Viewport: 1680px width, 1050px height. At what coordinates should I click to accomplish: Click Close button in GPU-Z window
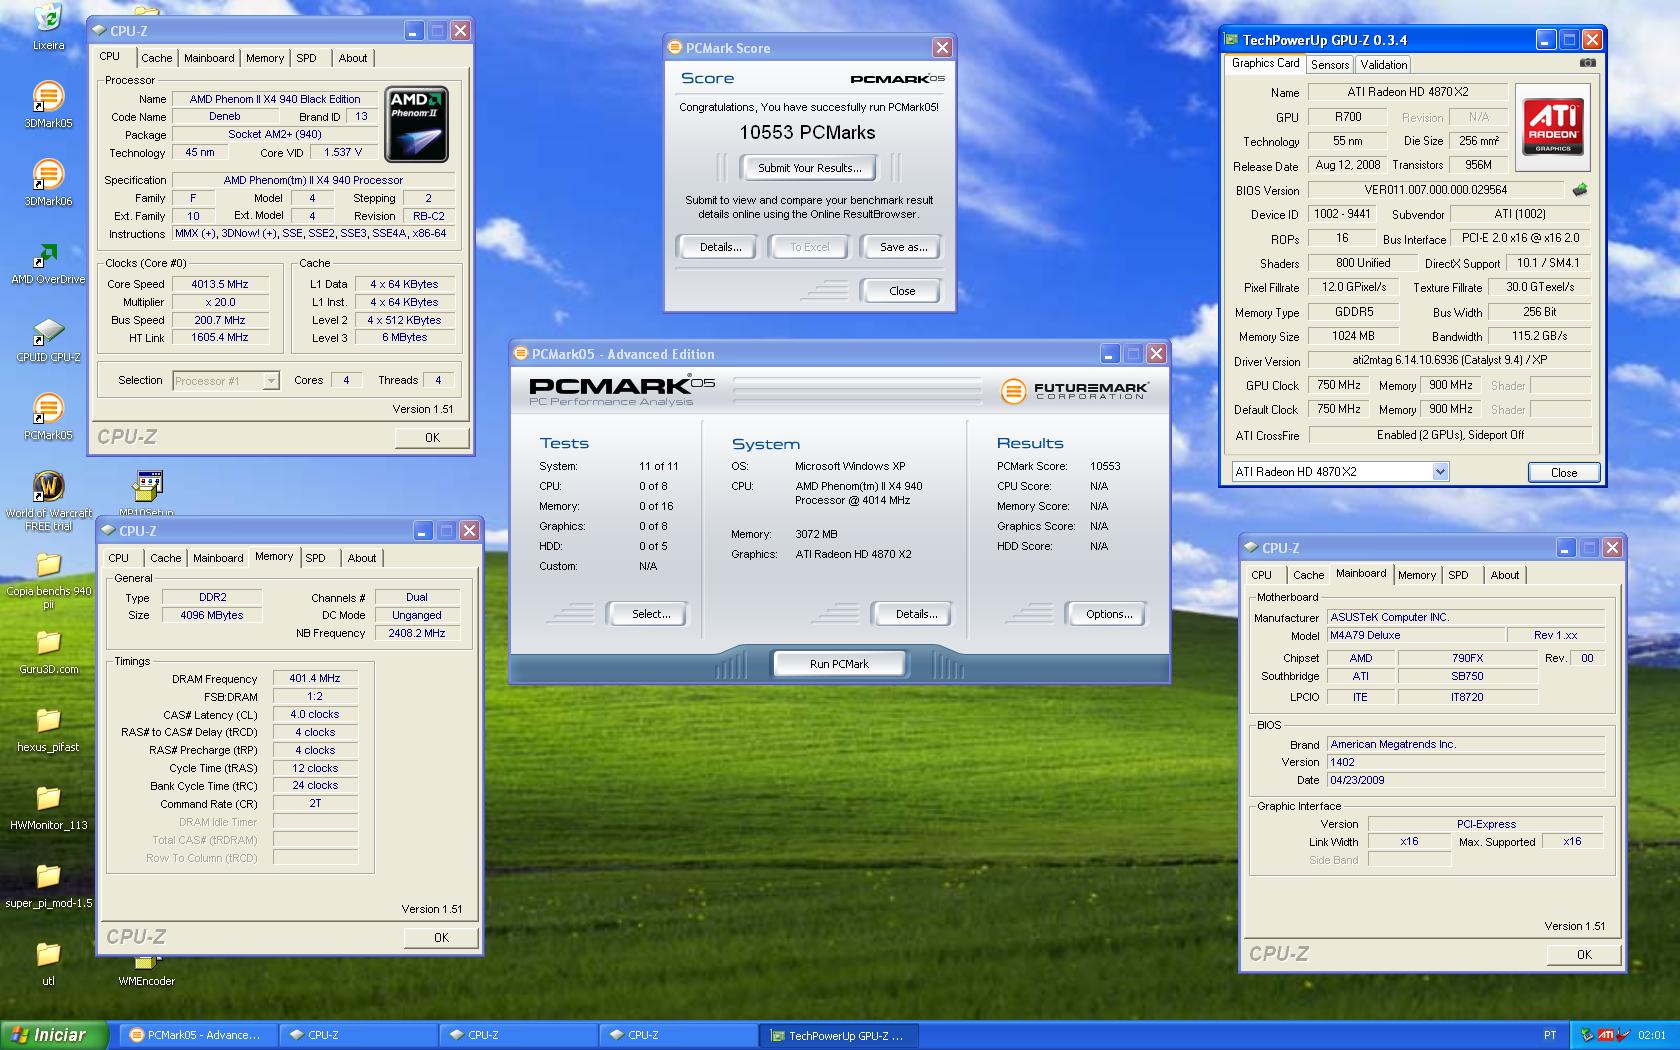1563,473
